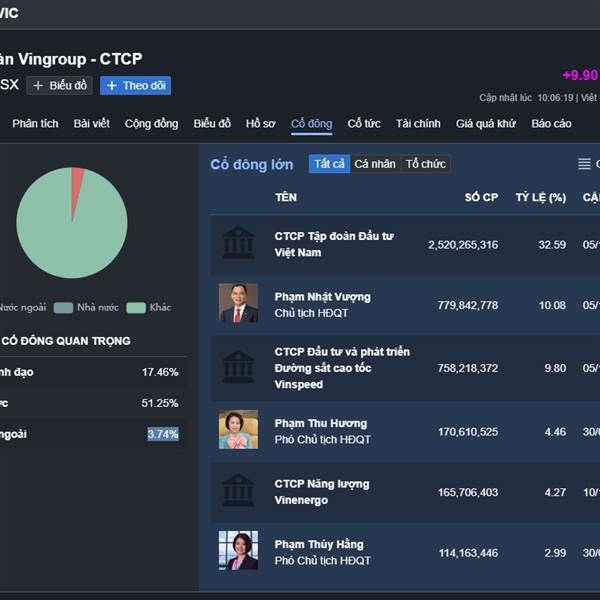Click the institution icon beside CTCP Năng lượng Vinenergo
Screen dimensions: 600x600
238,491
